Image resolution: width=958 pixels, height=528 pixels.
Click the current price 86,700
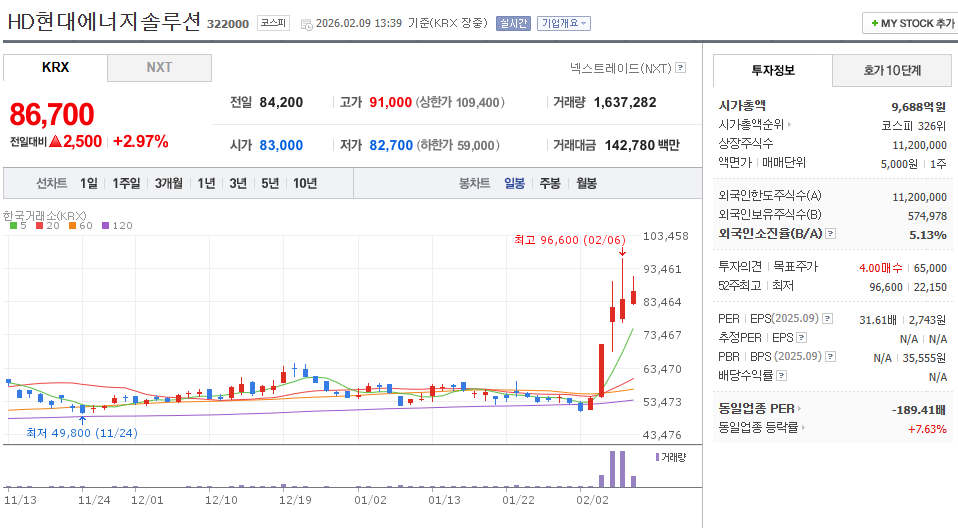(52, 114)
